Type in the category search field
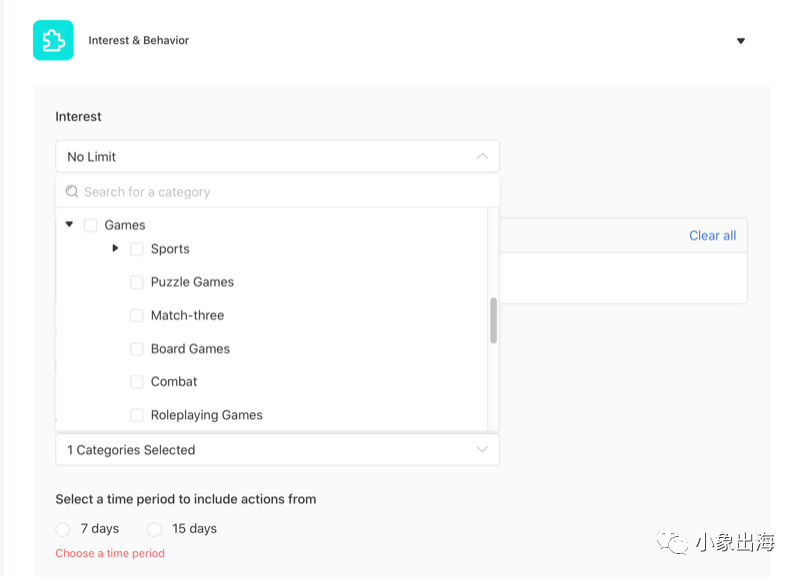 (x=280, y=192)
